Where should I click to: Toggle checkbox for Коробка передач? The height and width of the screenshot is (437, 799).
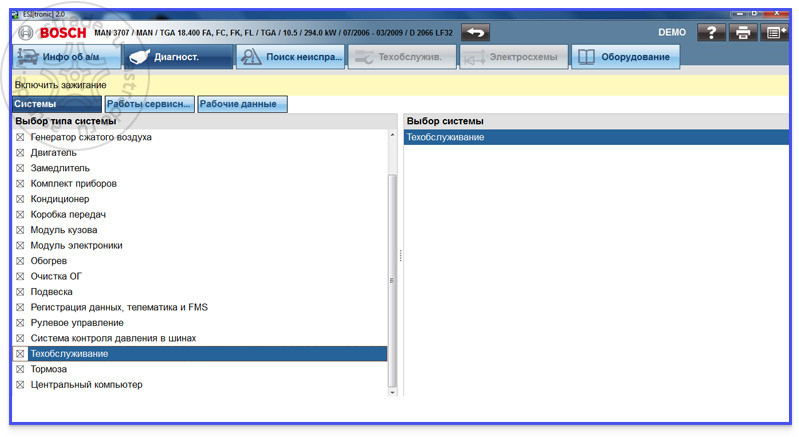[20, 214]
